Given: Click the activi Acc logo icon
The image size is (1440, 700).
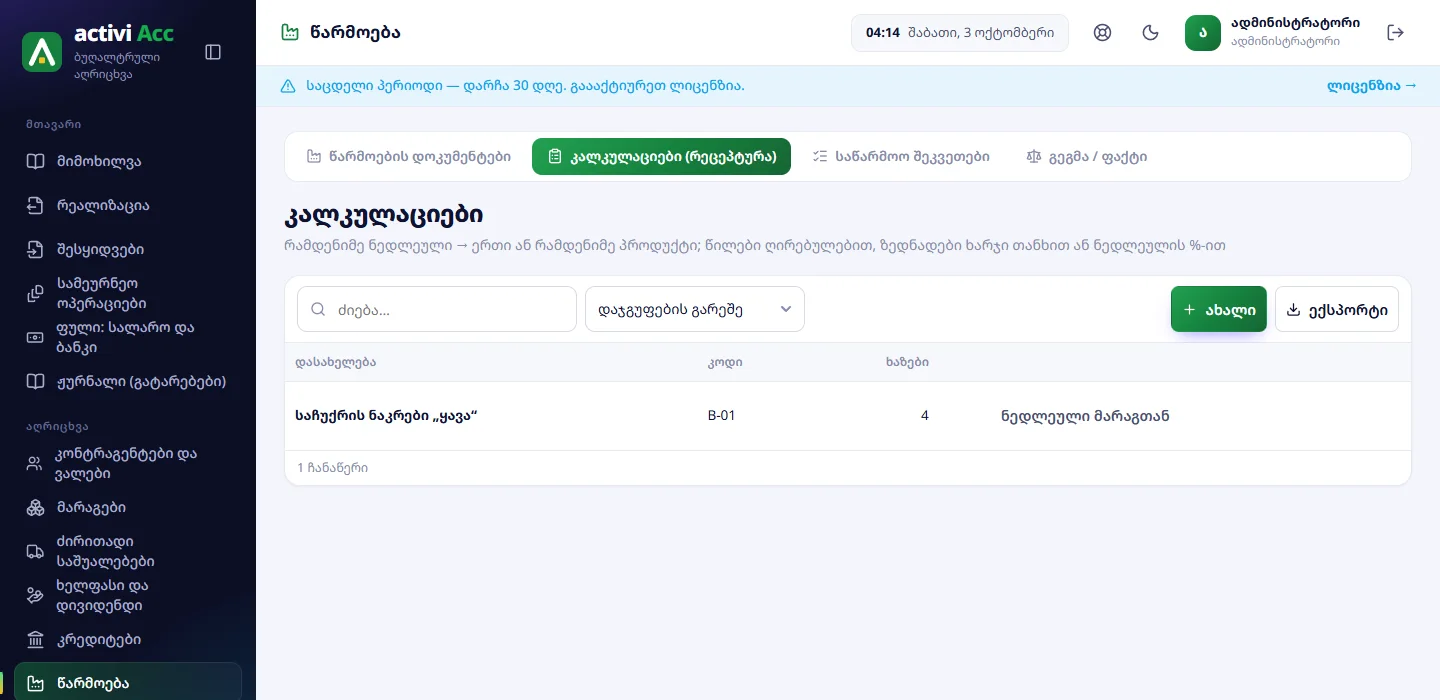Looking at the screenshot, I should click(x=42, y=52).
